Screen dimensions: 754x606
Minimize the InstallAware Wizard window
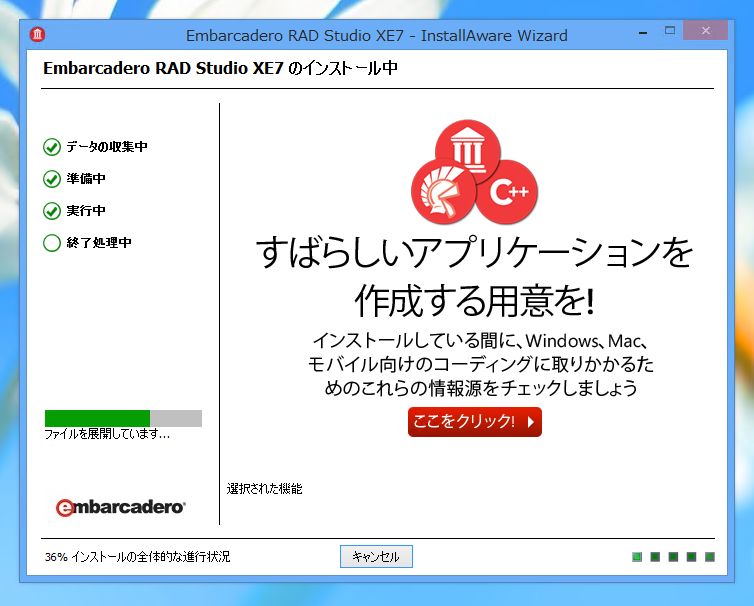click(643, 33)
